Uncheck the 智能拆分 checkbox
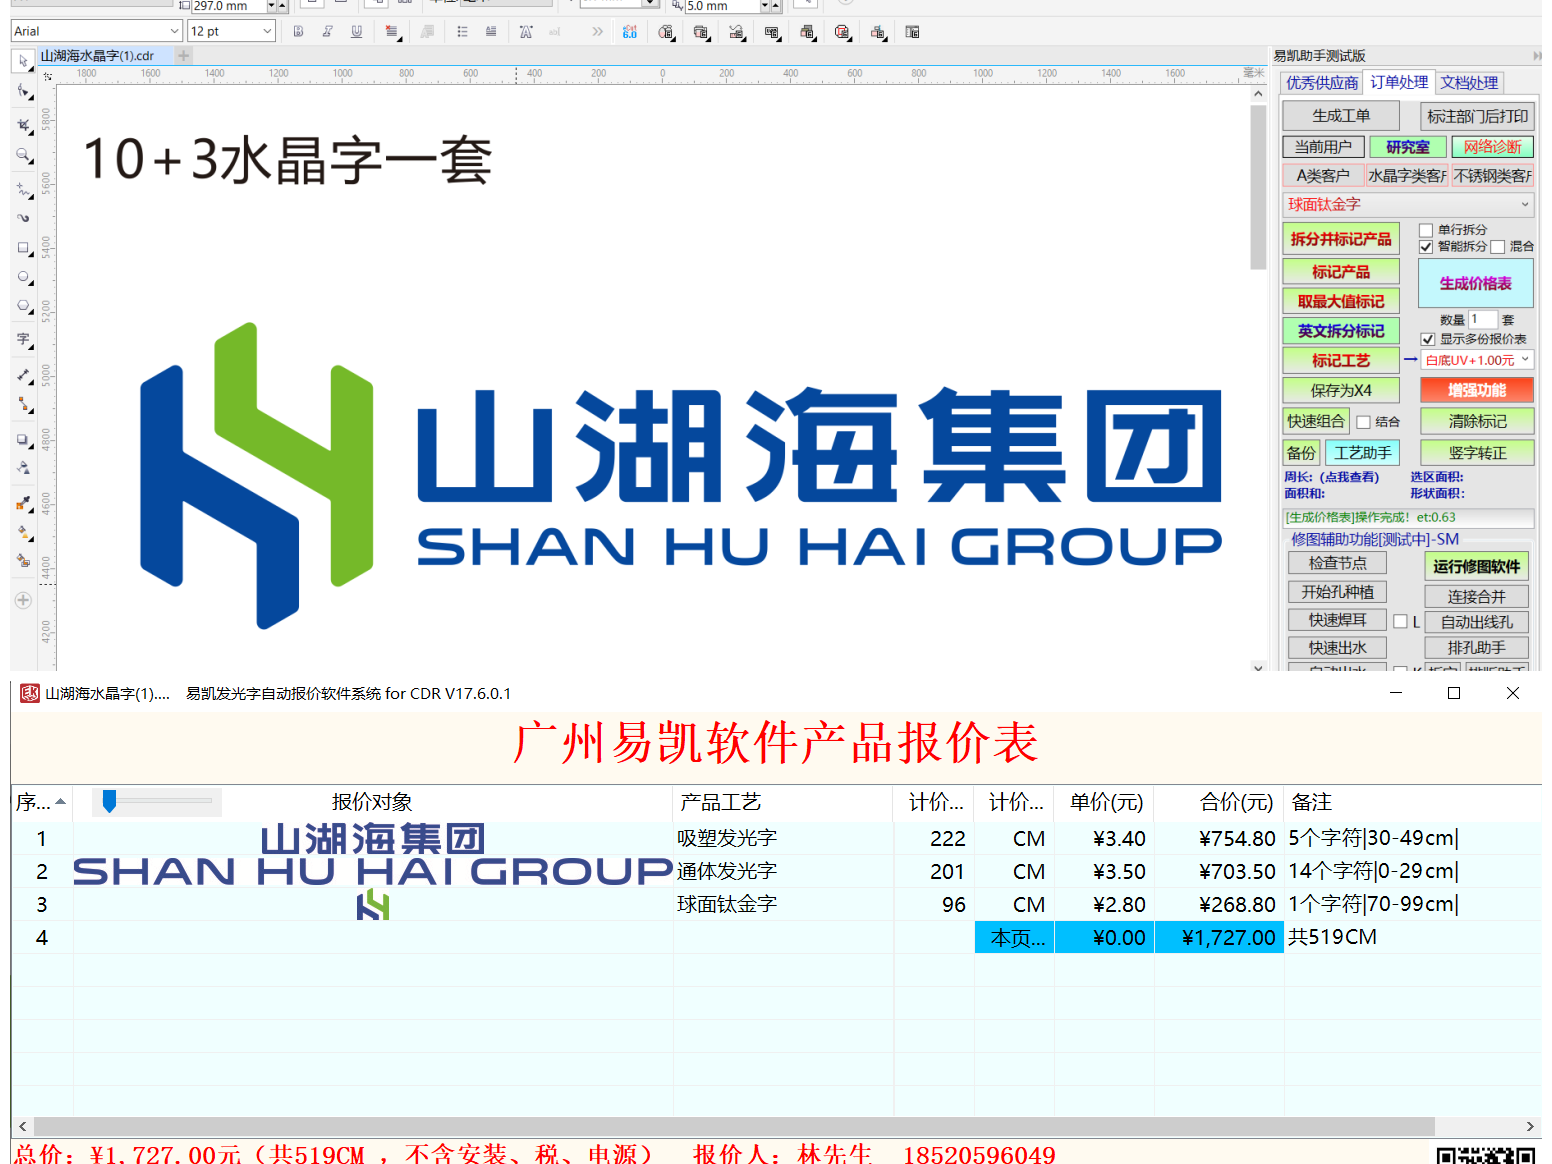This screenshot has width=1552, height=1164. [x=1426, y=246]
